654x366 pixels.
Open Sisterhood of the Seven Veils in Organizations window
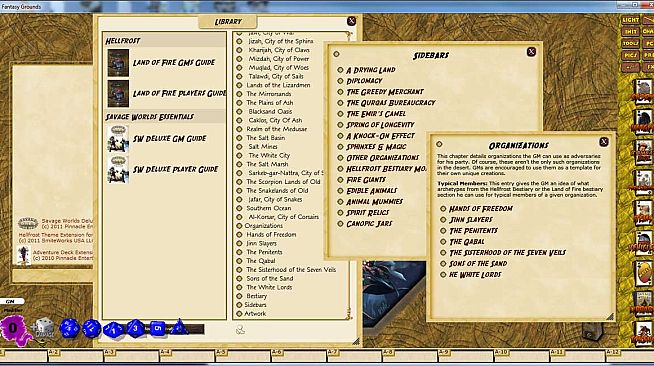click(x=508, y=253)
